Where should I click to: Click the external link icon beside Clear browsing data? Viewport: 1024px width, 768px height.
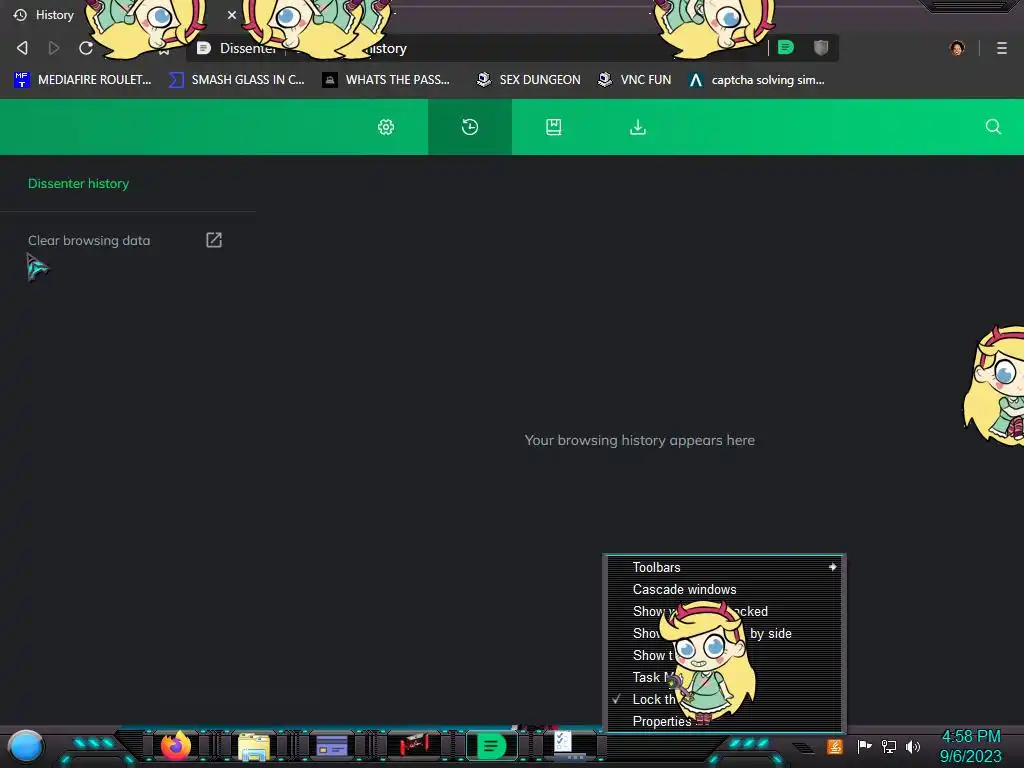[214, 240]
